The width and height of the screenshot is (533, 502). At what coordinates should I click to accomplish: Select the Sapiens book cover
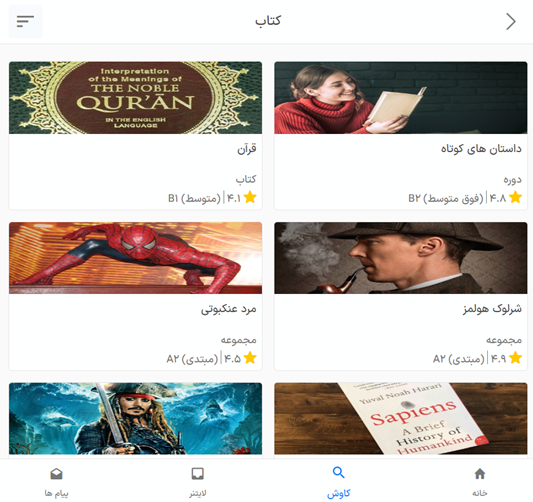[x=401, y=419]
